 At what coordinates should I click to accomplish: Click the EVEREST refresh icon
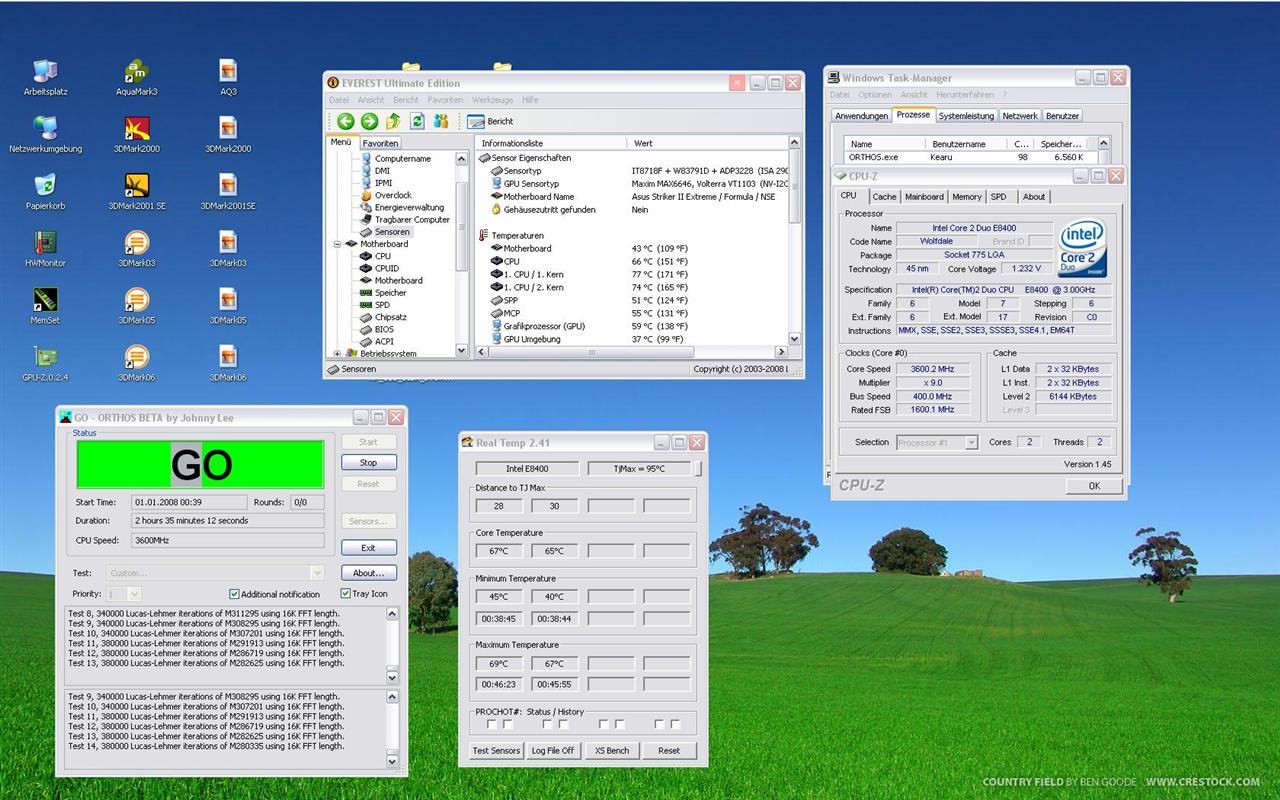click(417, 121)
